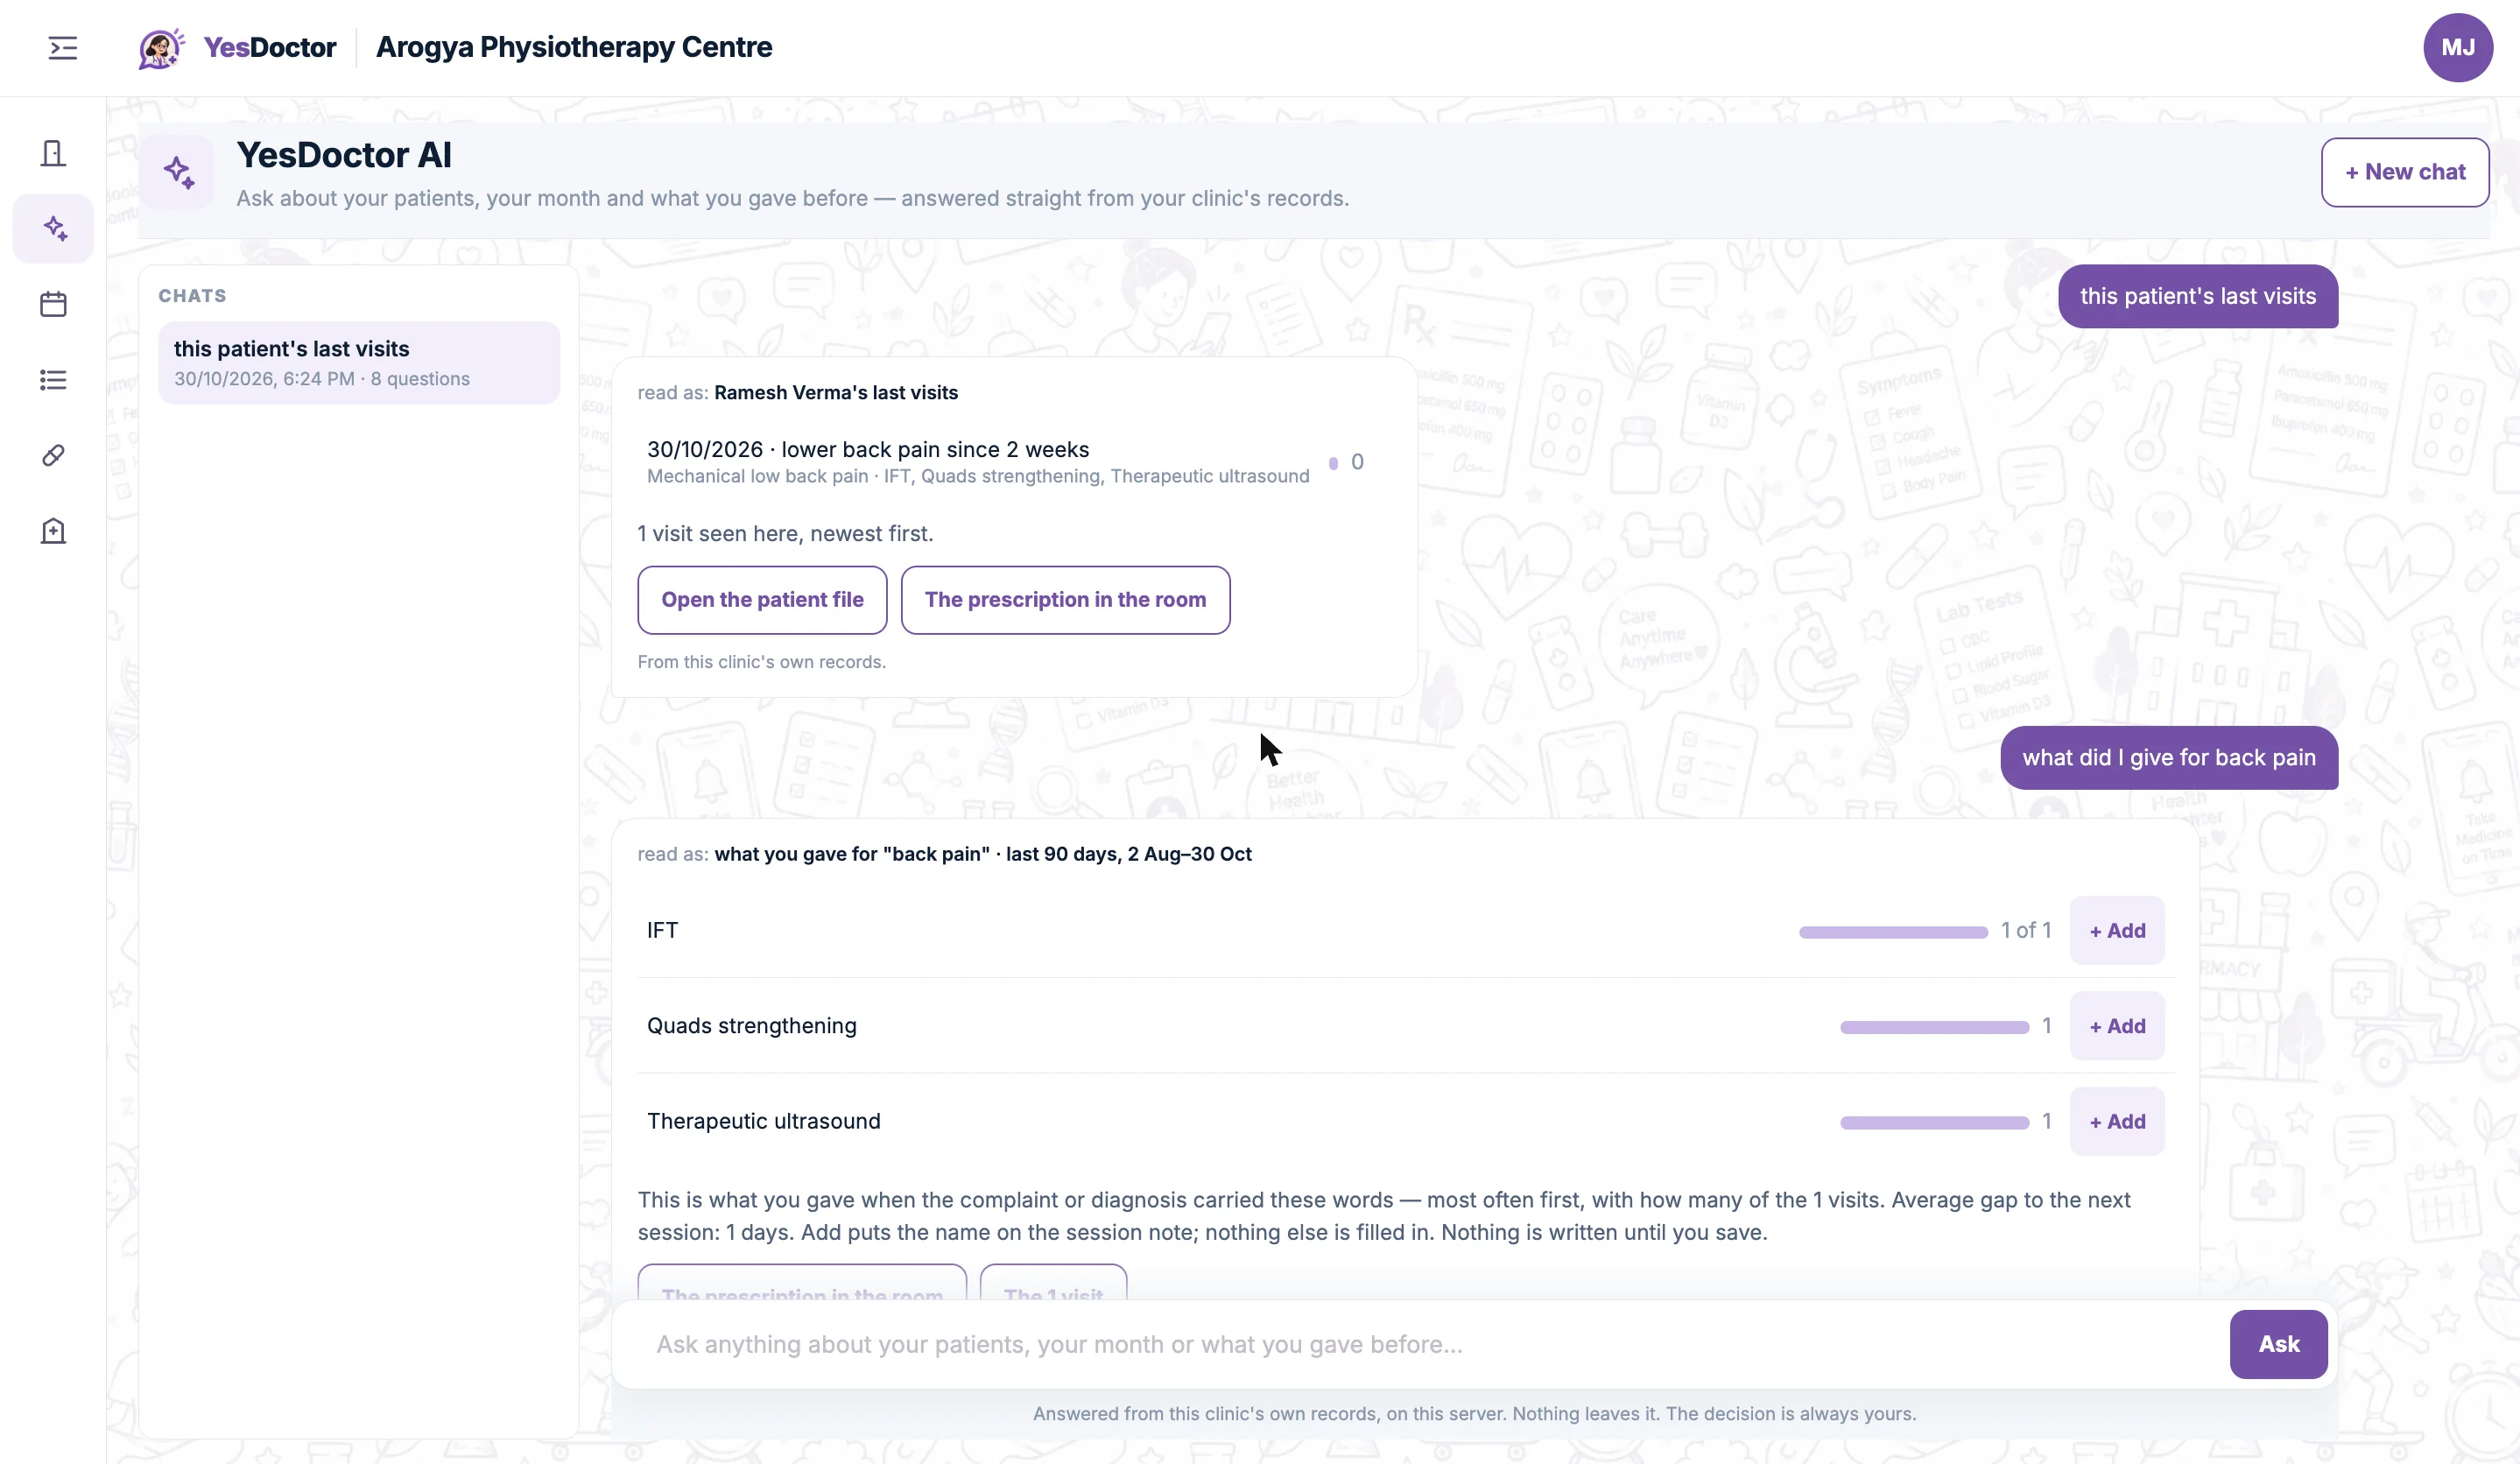The height and width of the screenshot is (1464, 2520).
Task: Click the Quads strengthening treatment name
Action: point(751,1026)
